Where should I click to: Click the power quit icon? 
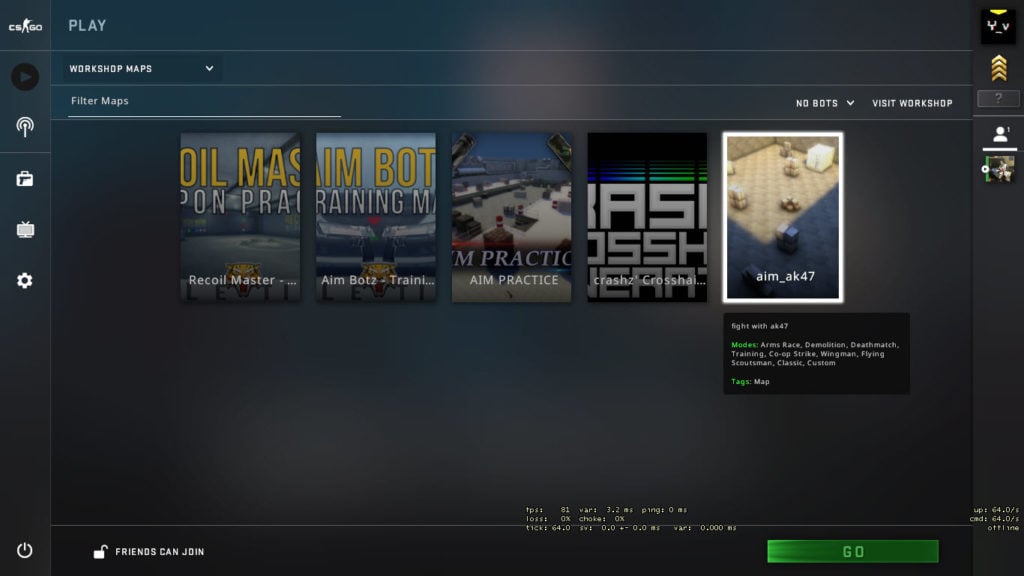pyautogui.click(x=25, y=550)
